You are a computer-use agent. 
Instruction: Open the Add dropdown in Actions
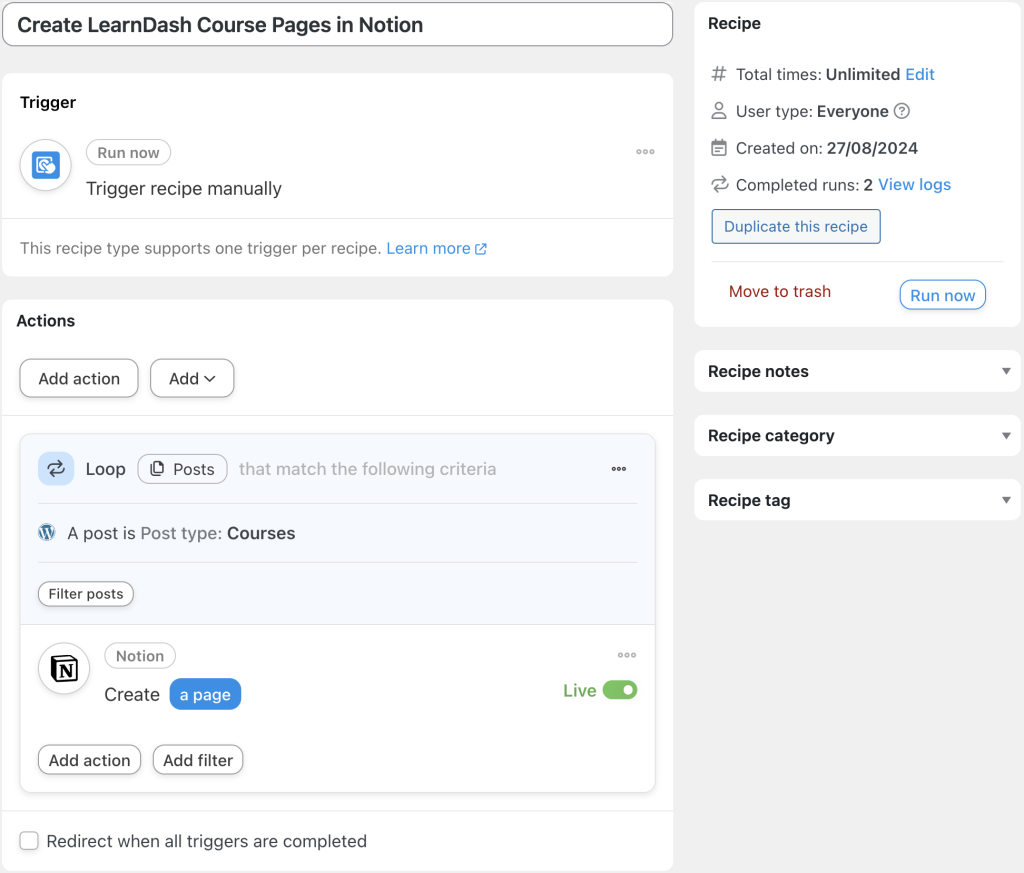192,379
